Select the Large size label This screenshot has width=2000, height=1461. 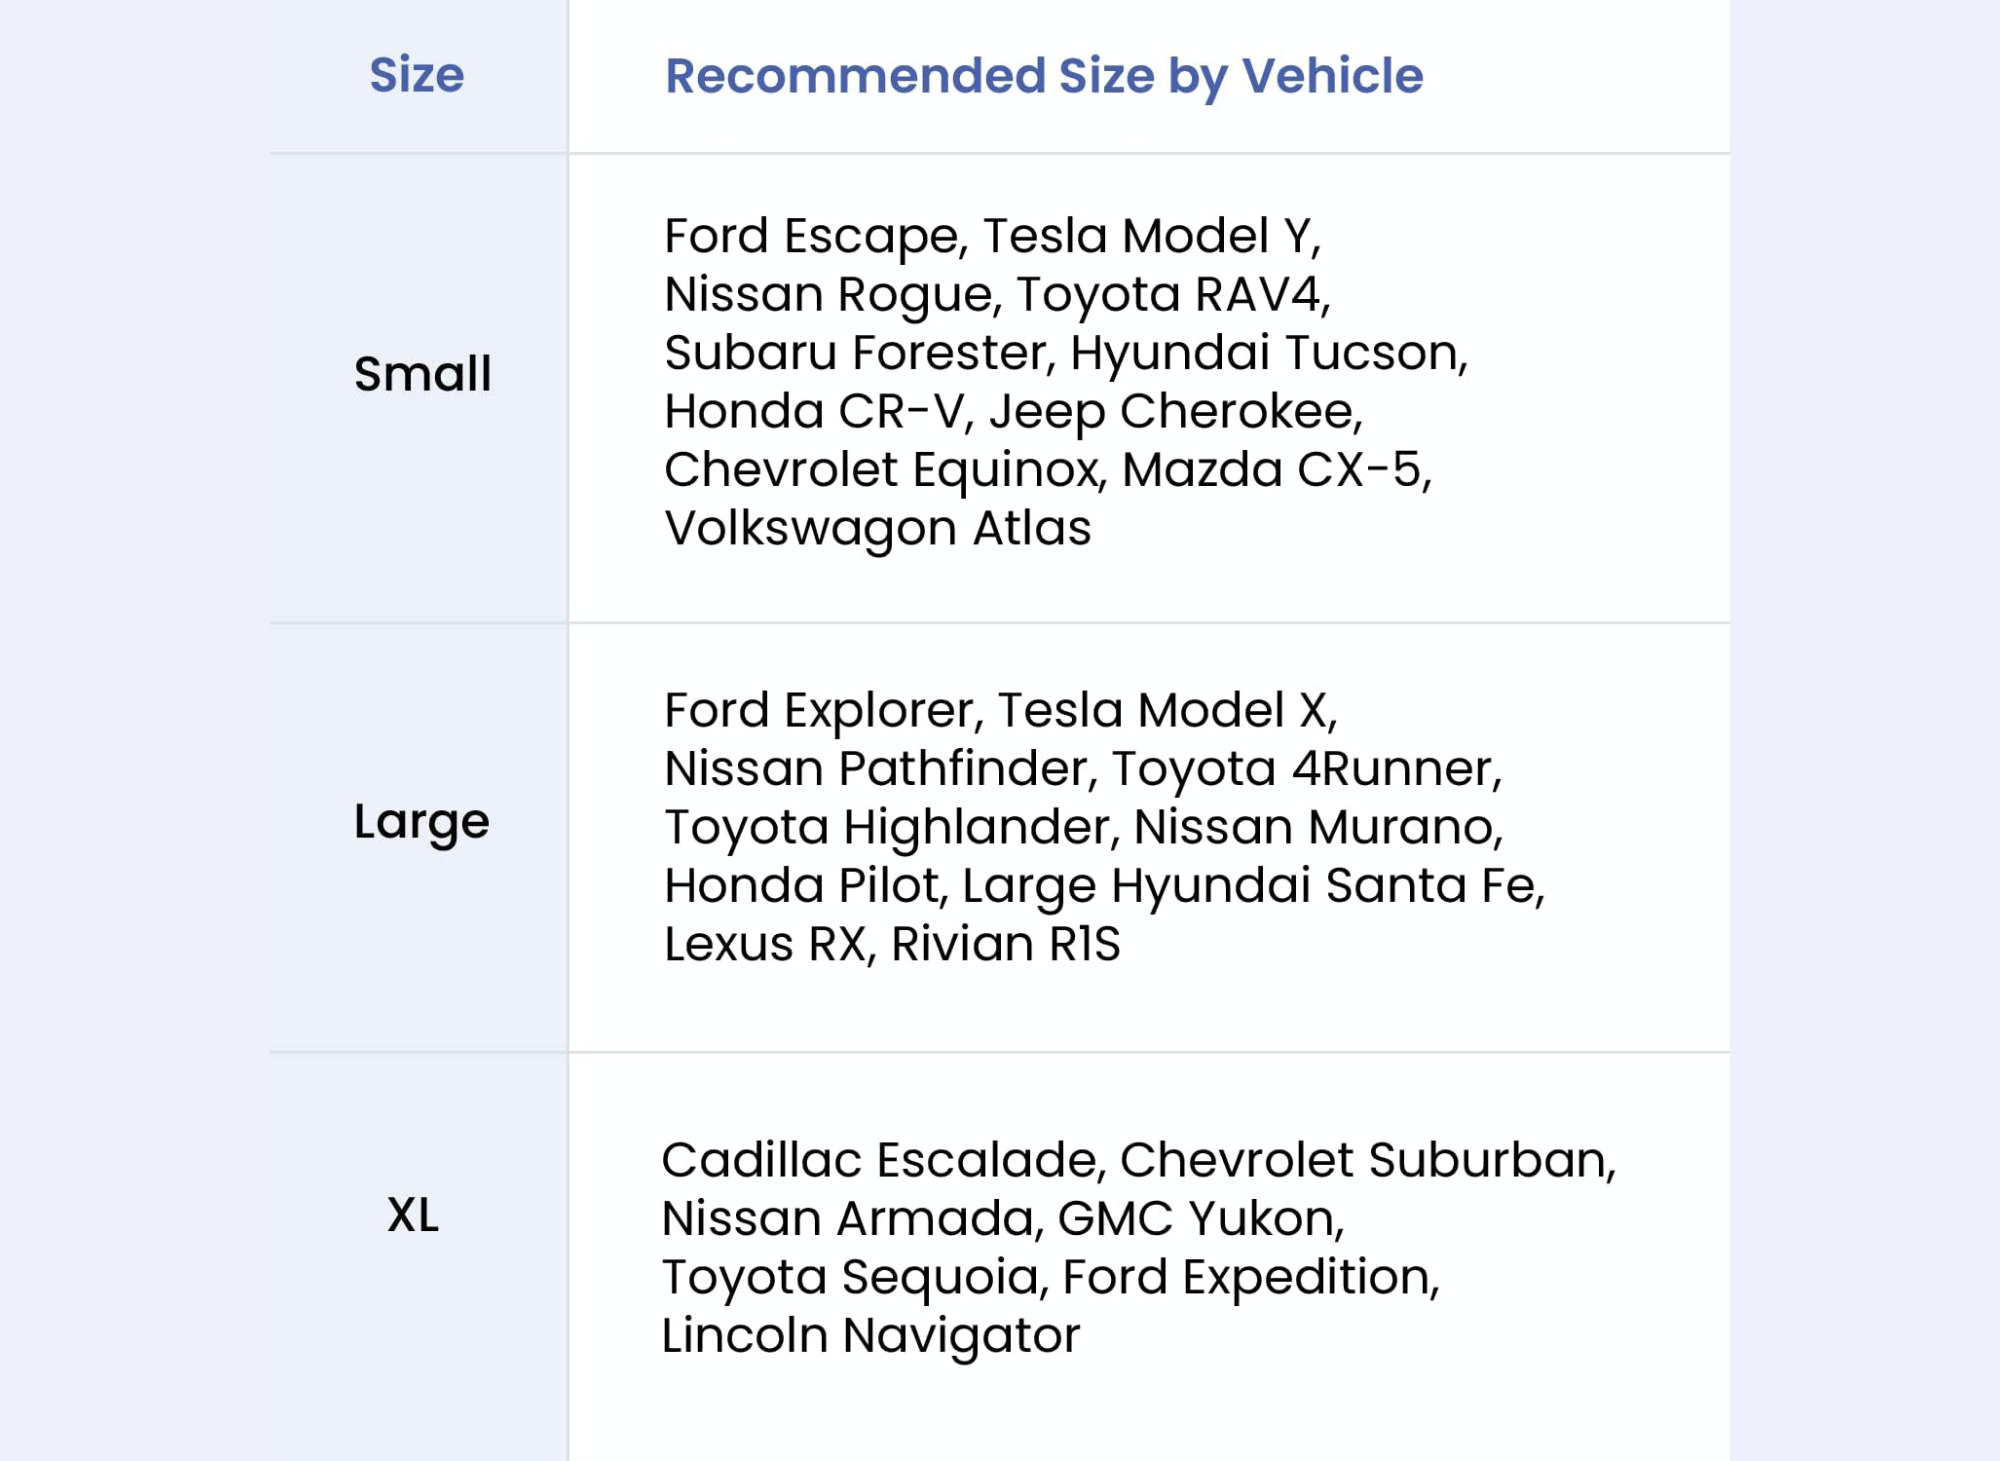pyautogui.click(x=422, y=823)
